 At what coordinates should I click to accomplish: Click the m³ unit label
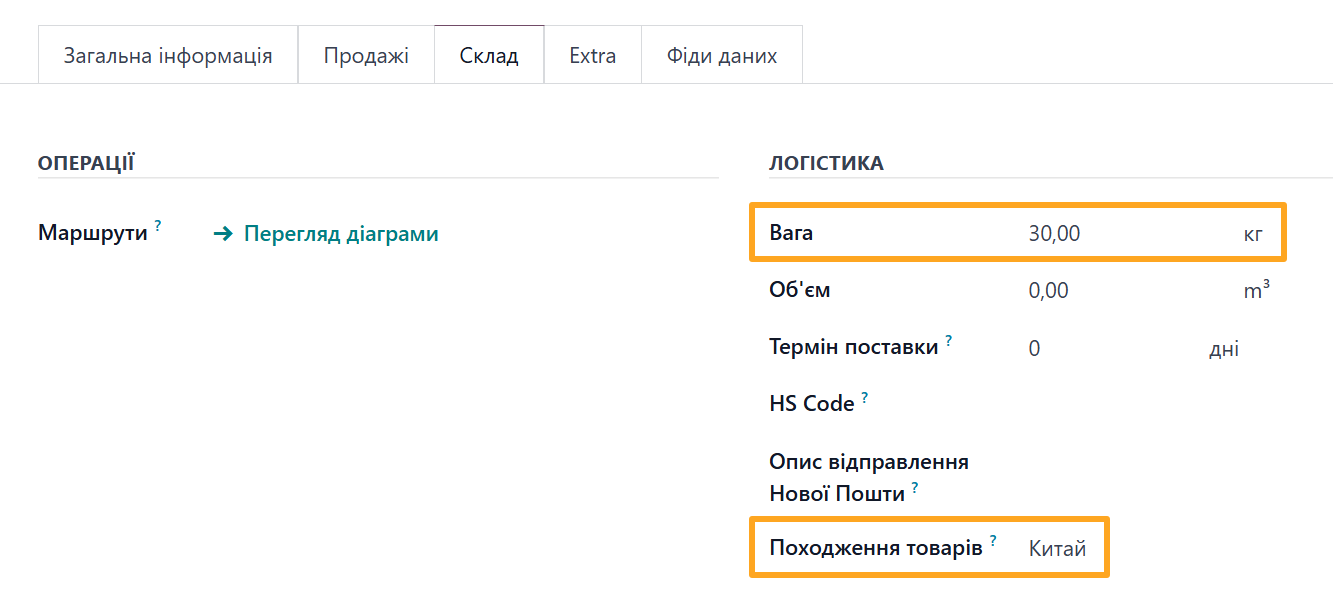[1257, 291]
